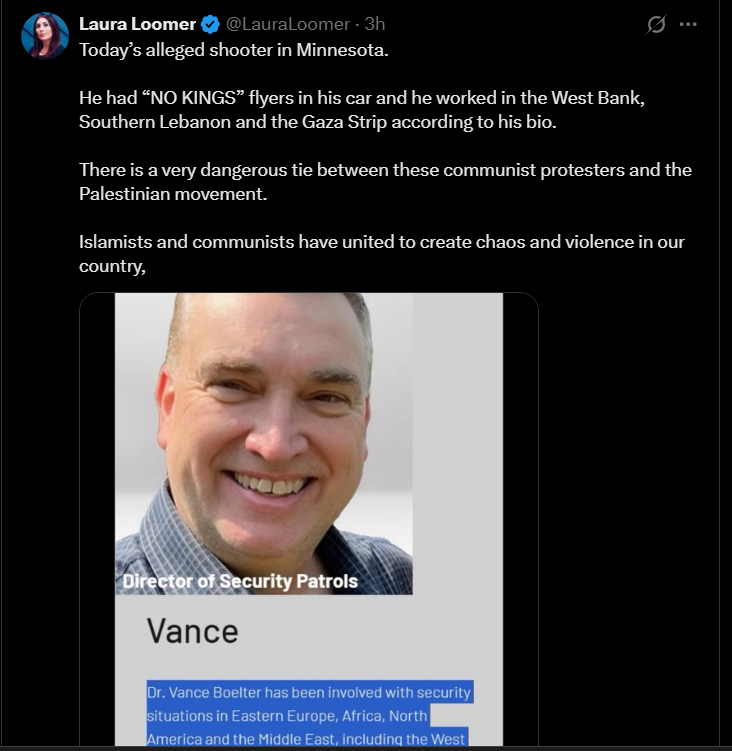732x751 pixels.
Task: Open the 3h timestamp permalink
Action: [x=375, y=24]
